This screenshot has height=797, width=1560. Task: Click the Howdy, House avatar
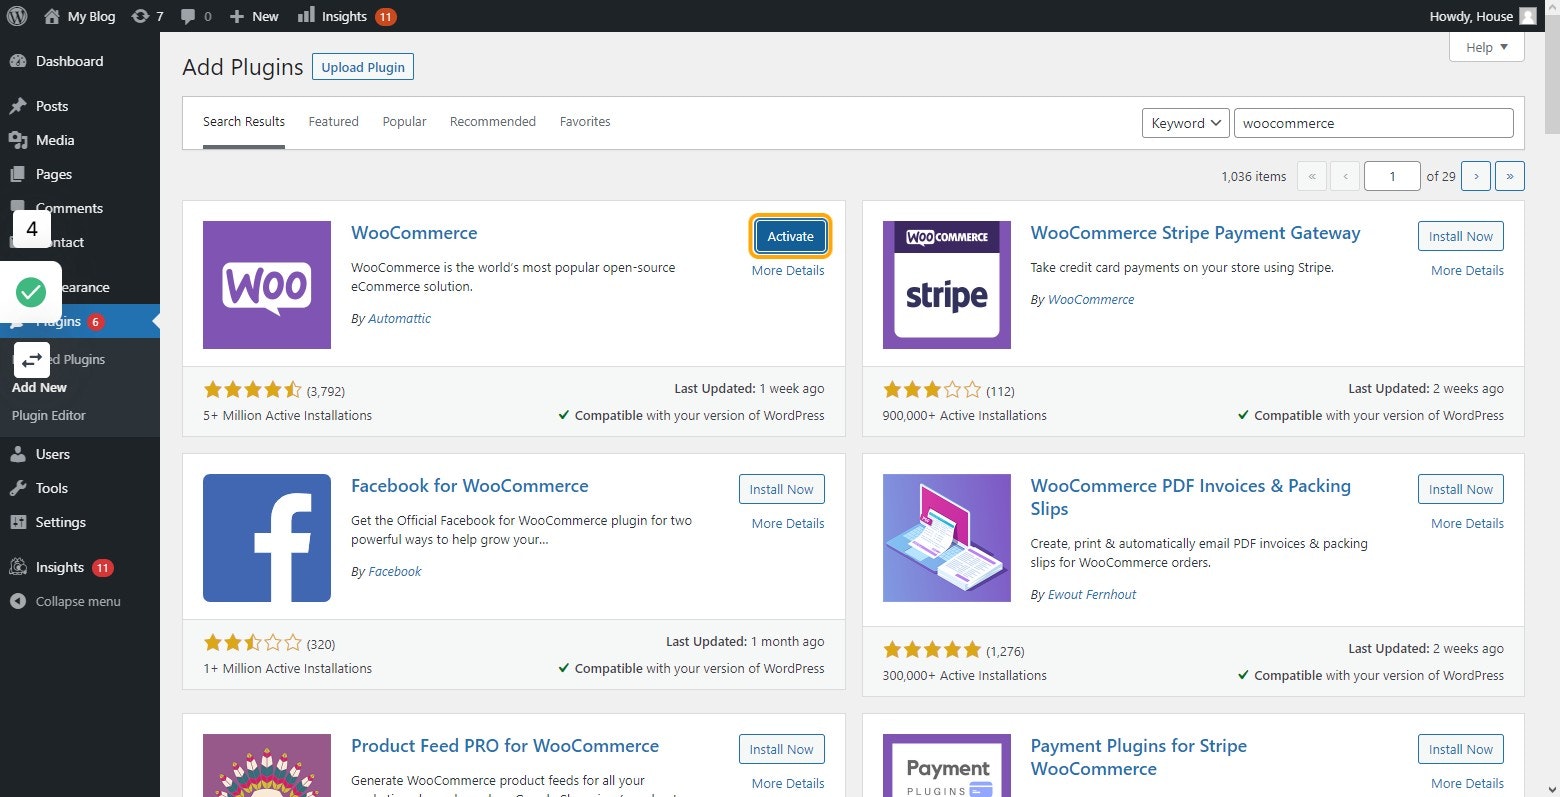(x=1527, y=16)
